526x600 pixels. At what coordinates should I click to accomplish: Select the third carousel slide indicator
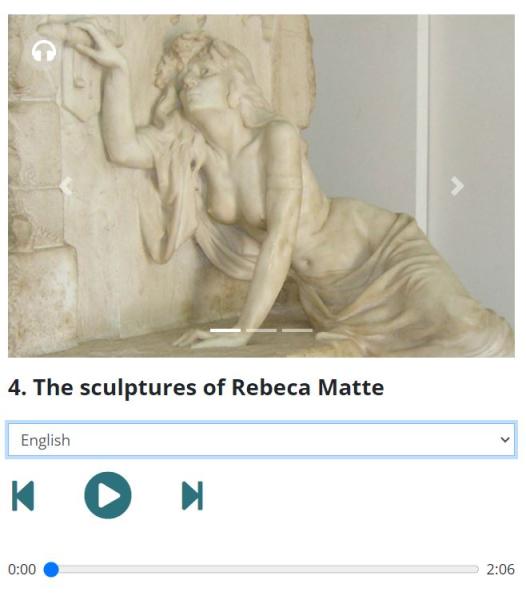point(297,330)
